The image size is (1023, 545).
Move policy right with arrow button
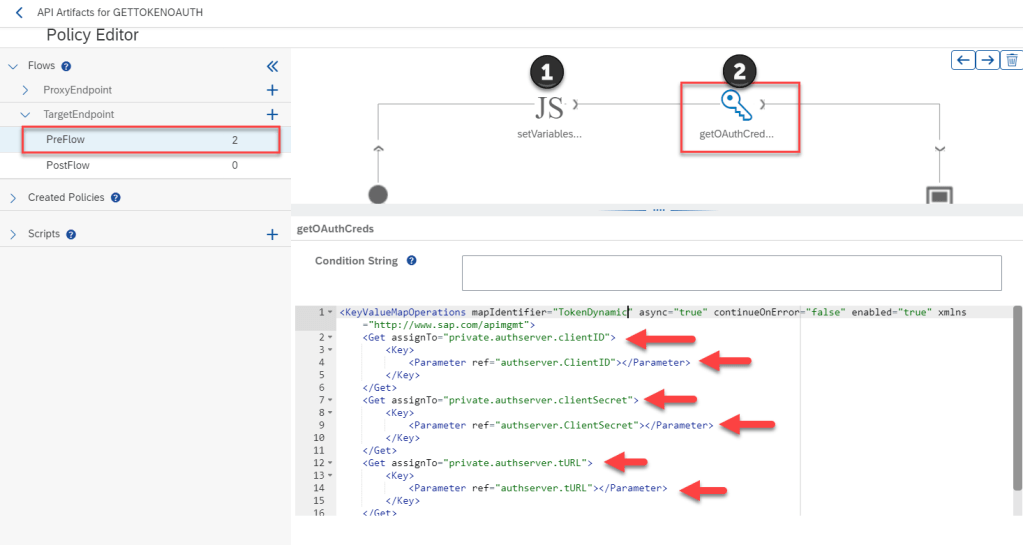coord(987,60)
